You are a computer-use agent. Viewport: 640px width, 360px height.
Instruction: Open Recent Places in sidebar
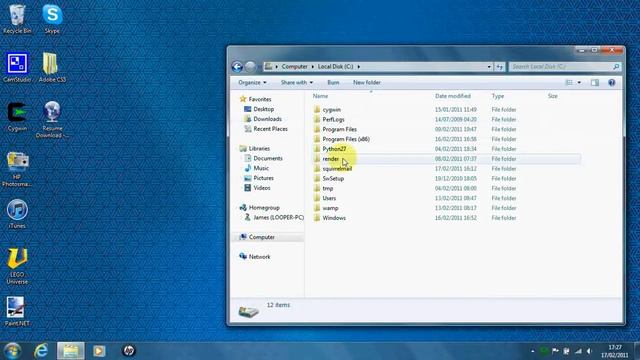click(x=270, y=129)
